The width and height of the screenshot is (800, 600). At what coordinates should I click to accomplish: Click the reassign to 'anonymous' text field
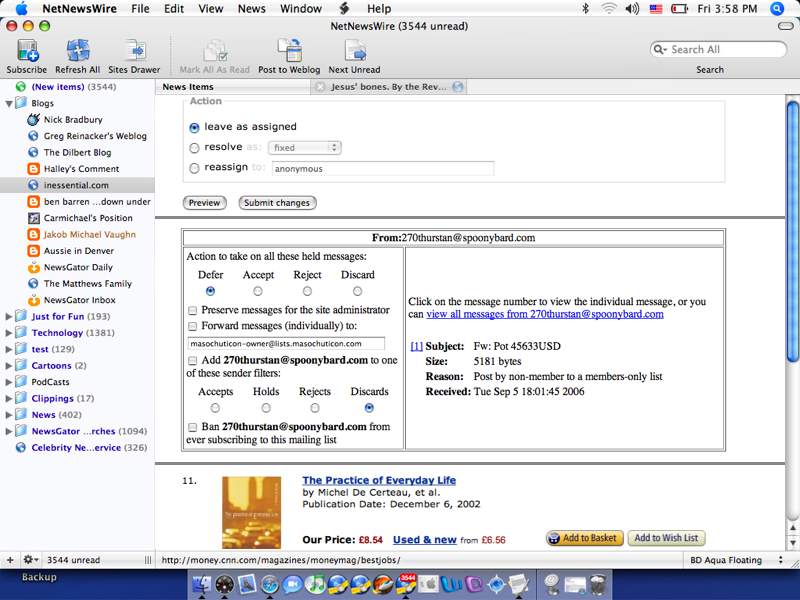[383, 168]
